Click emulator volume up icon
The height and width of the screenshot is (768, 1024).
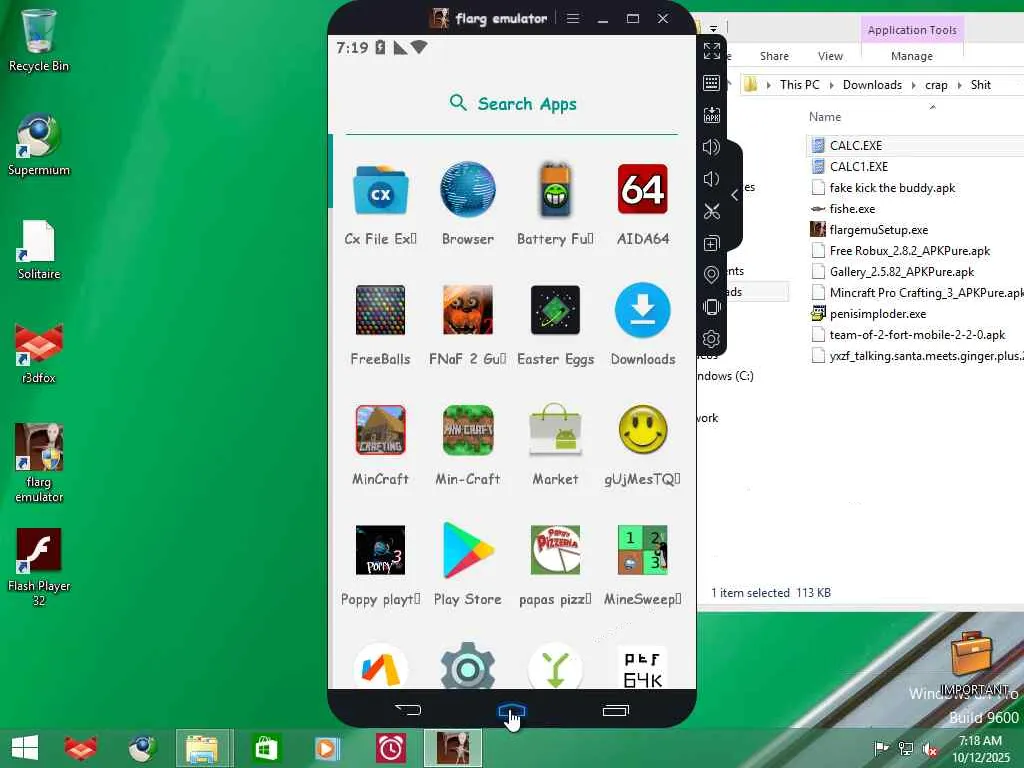pos(712,147)
